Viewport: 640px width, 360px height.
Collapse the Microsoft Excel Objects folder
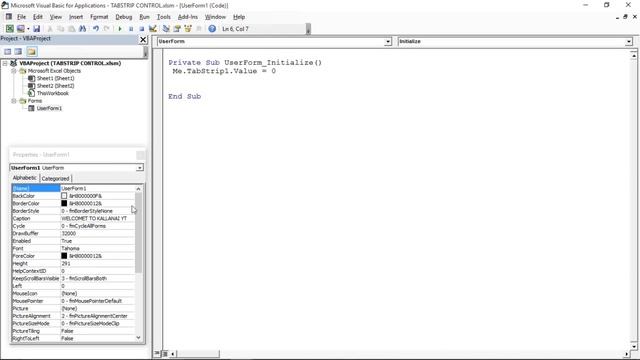pos(13,71)
